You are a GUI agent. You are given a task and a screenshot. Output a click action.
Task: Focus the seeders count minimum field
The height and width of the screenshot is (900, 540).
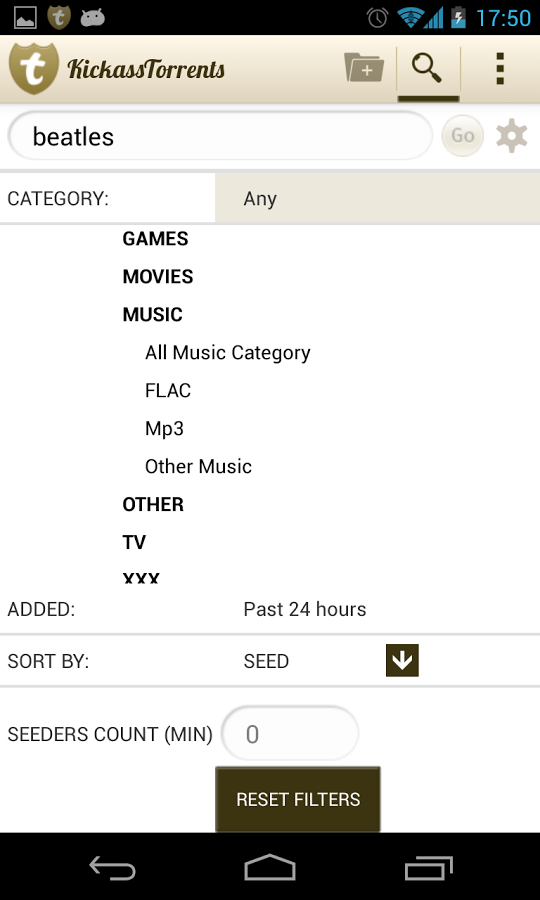[290, 734]
